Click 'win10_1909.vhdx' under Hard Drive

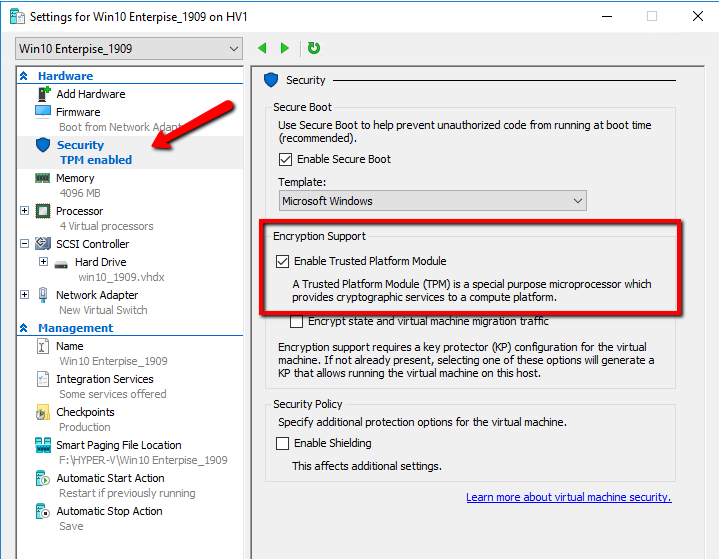(121, 277)
